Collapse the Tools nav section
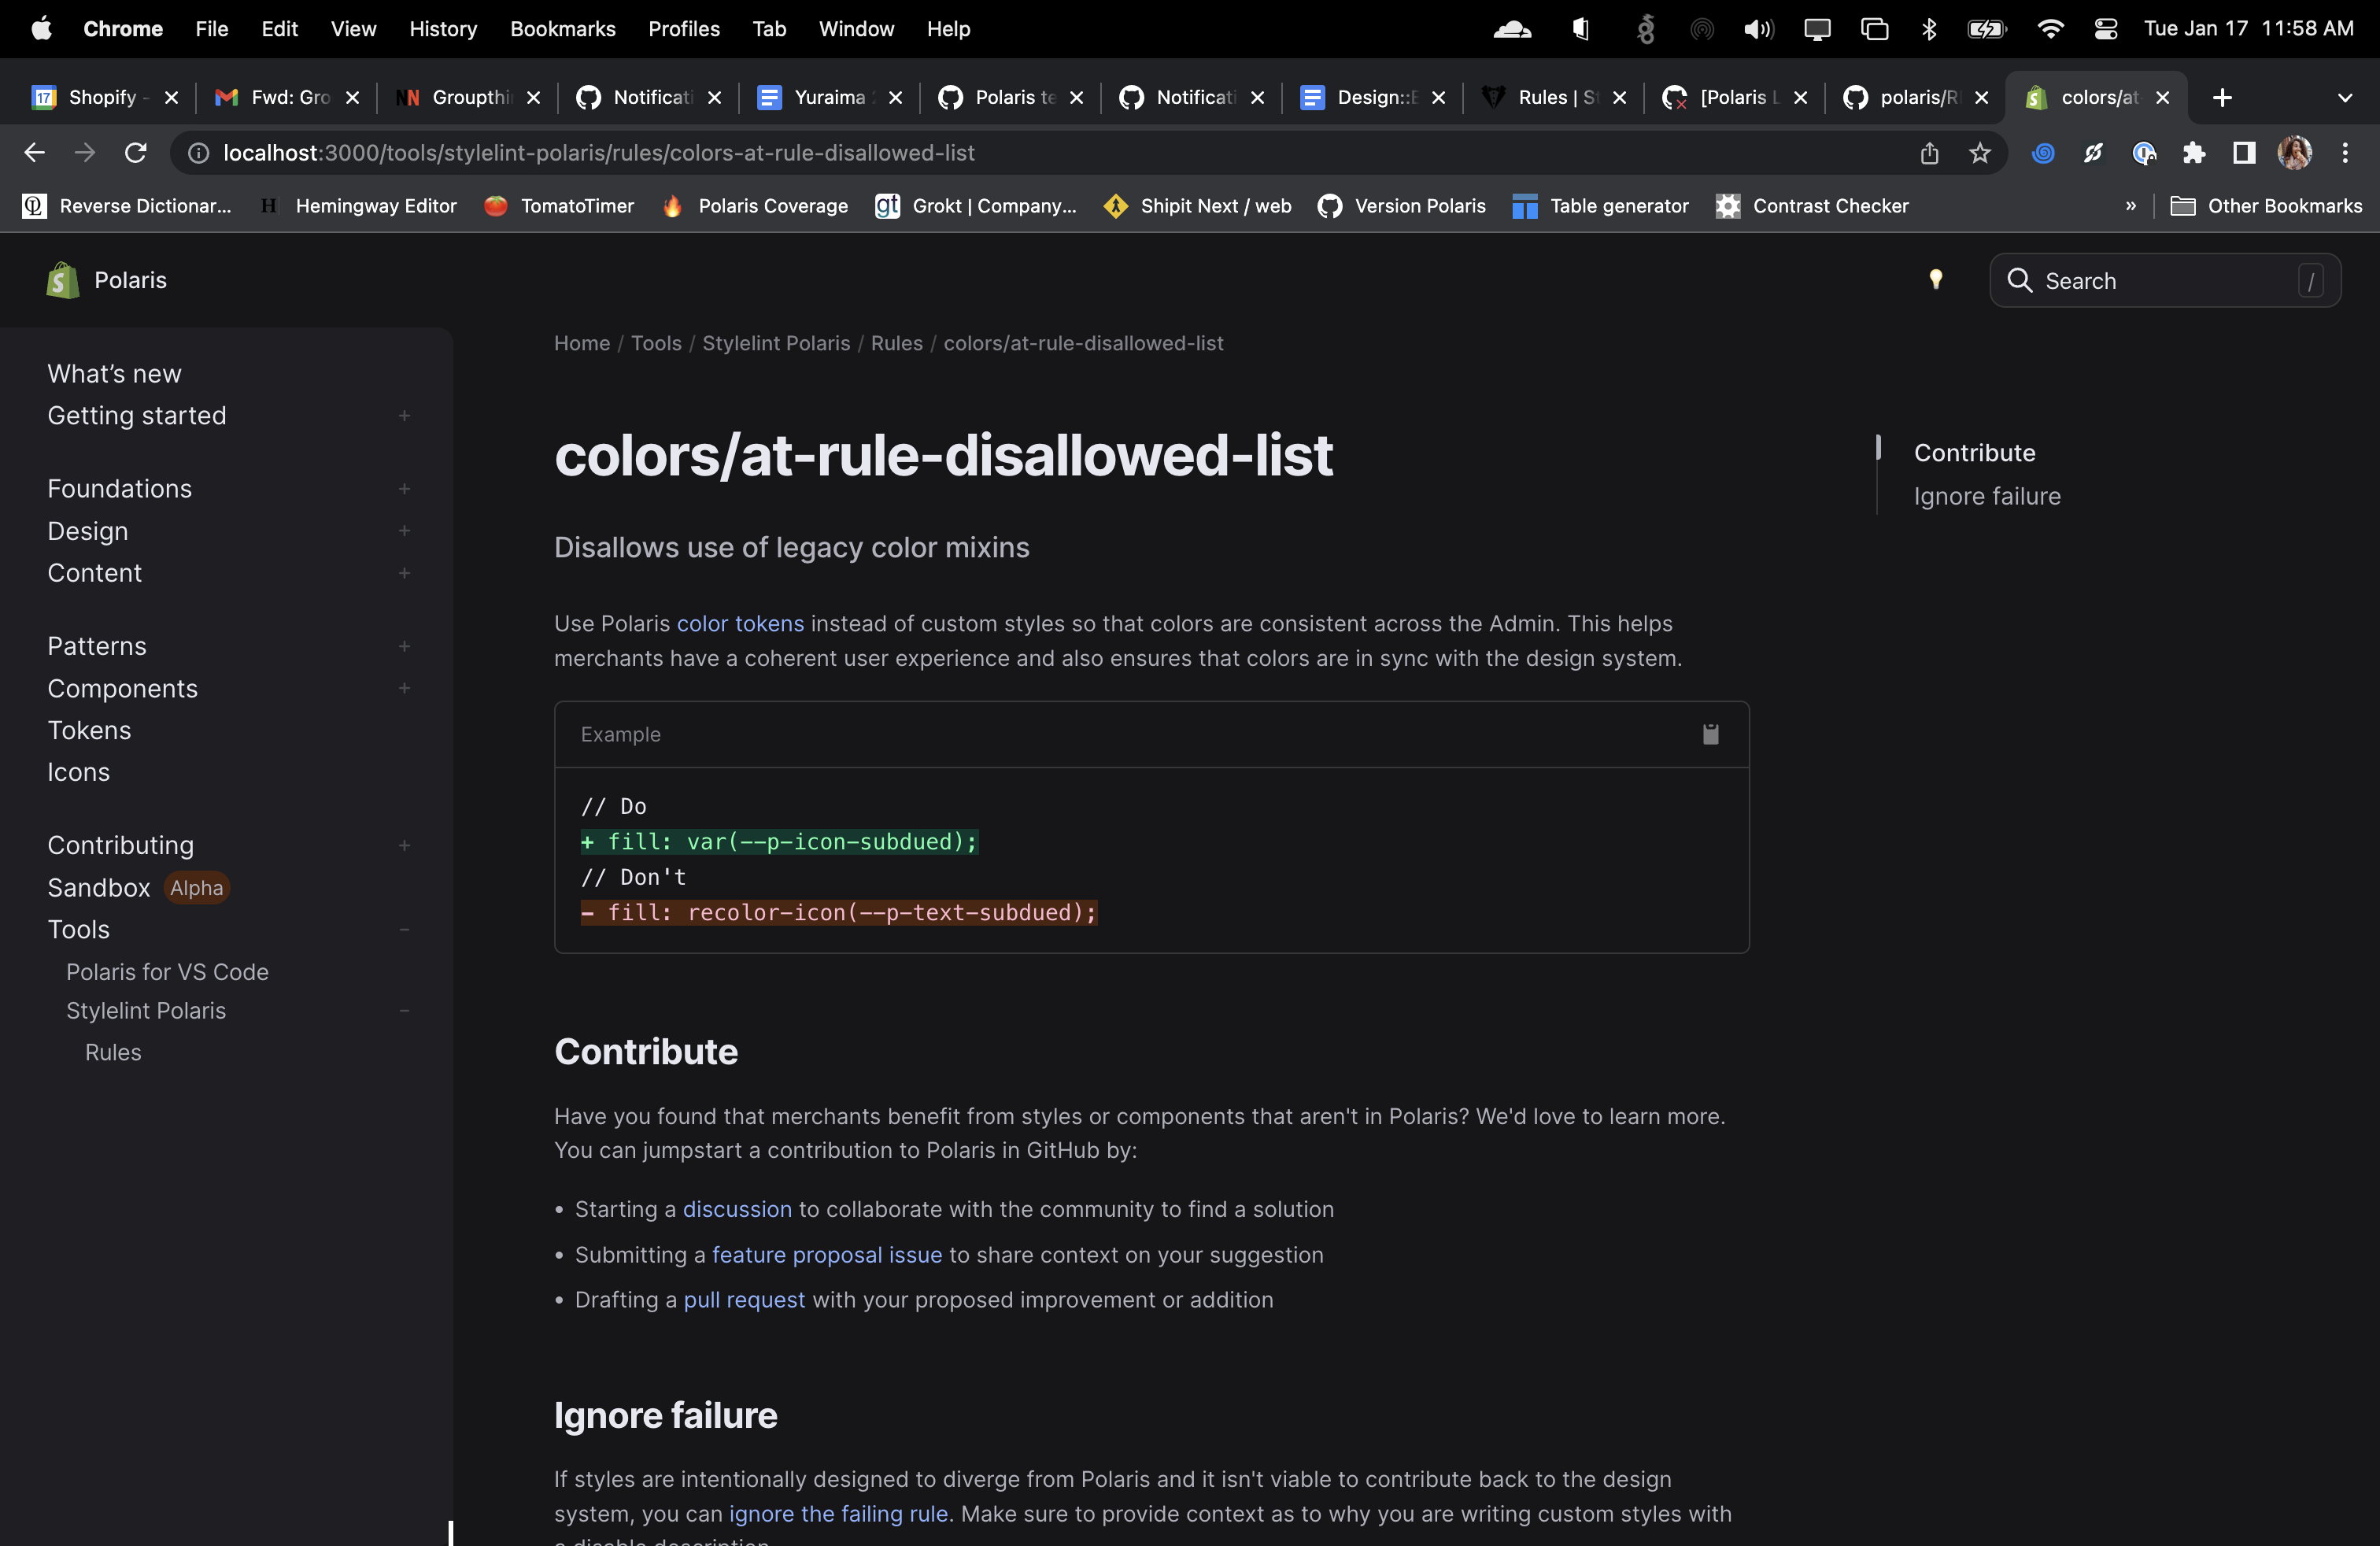2380x1546 pixels. click(x=404, y=930)
